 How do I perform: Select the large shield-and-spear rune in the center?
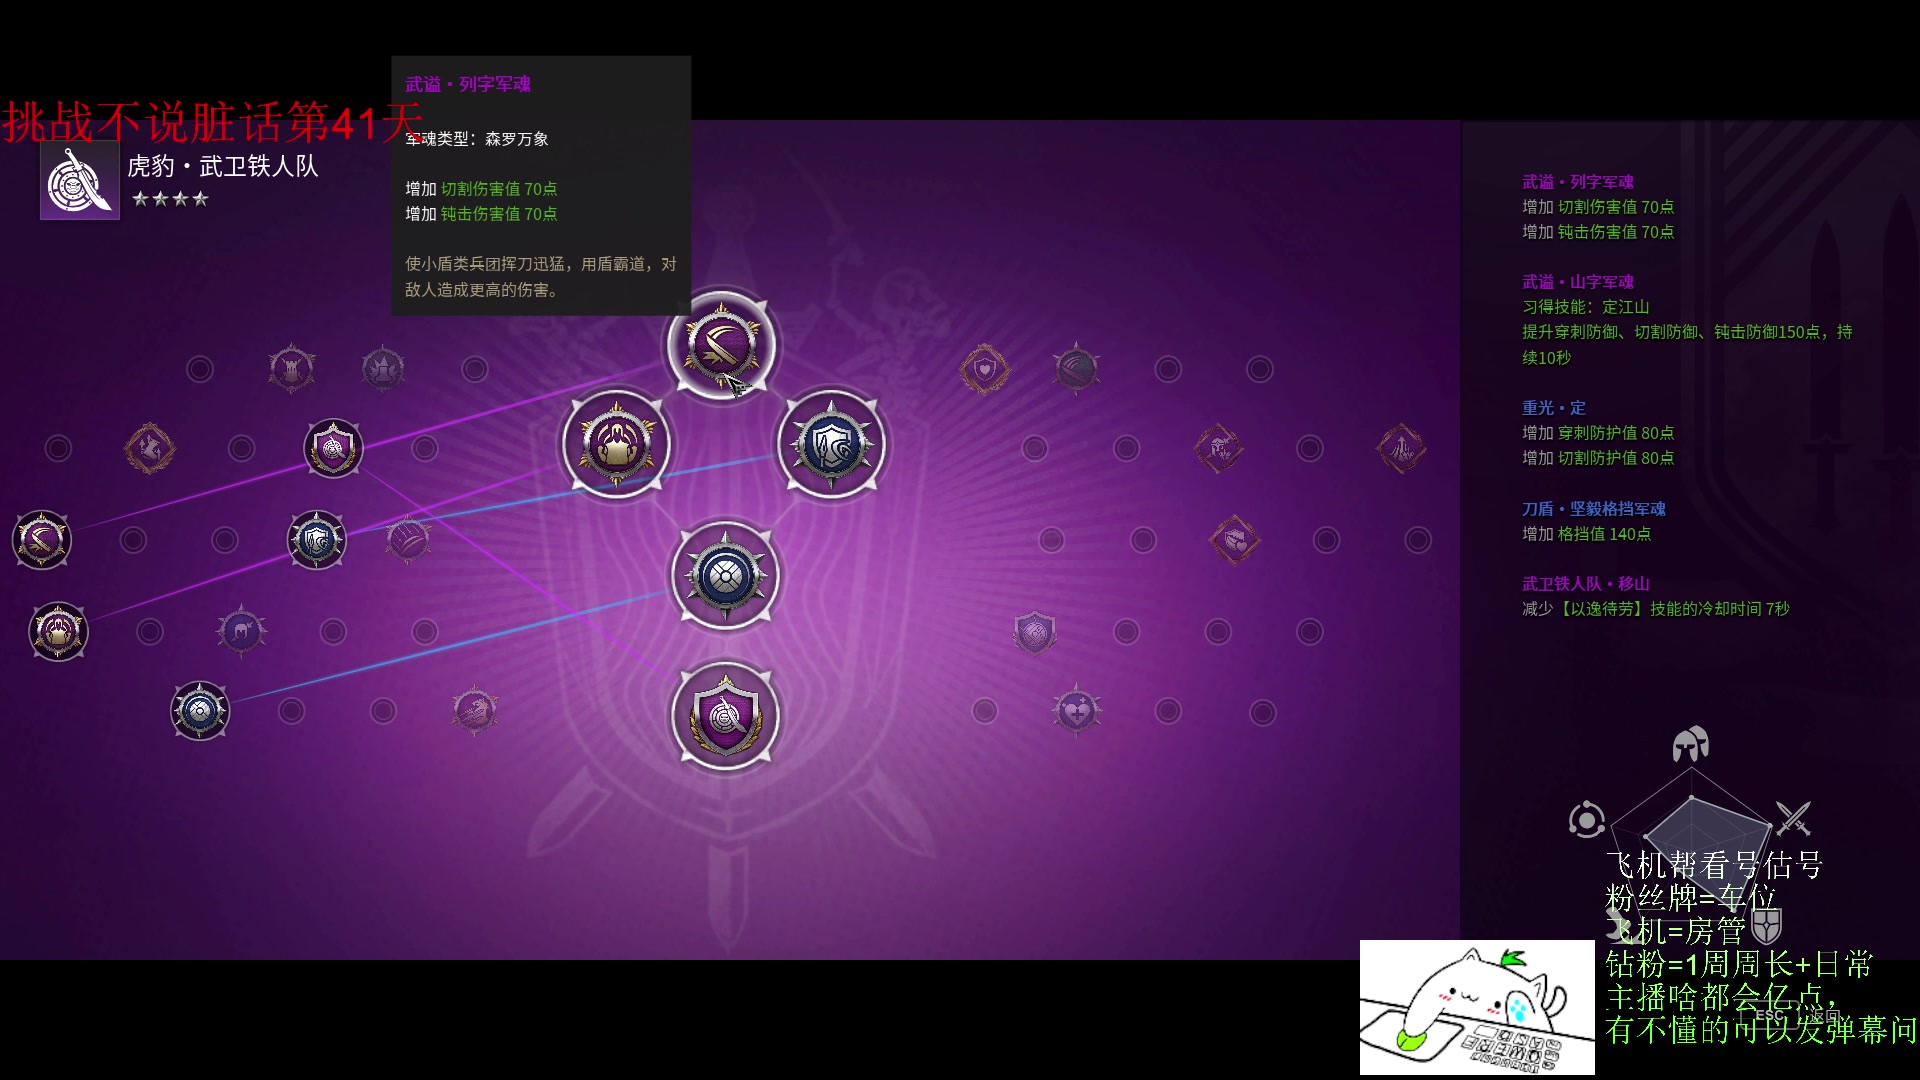tap(831, 444)
